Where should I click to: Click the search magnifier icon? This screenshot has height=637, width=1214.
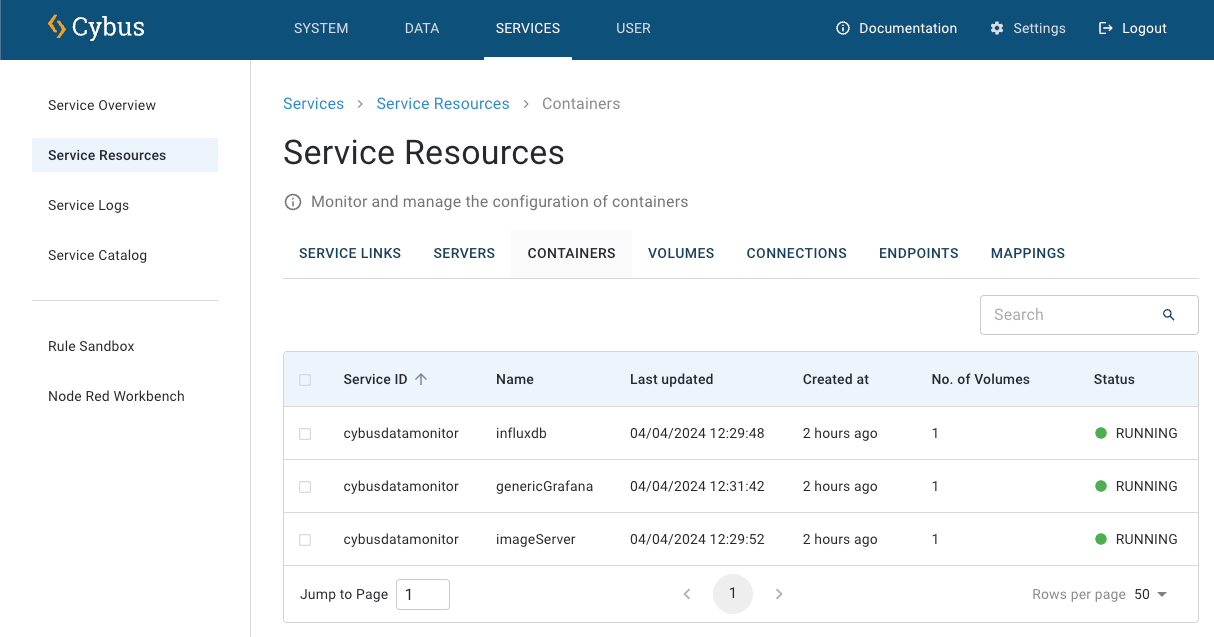(1168, 315)
